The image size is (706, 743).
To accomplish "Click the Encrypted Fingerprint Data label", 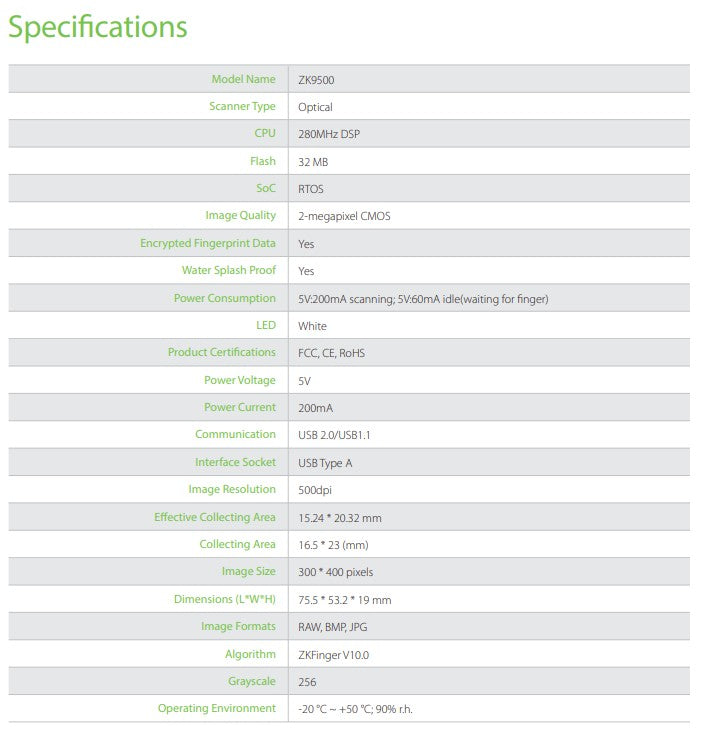I will pyautogui.click(x=208, y=243).
